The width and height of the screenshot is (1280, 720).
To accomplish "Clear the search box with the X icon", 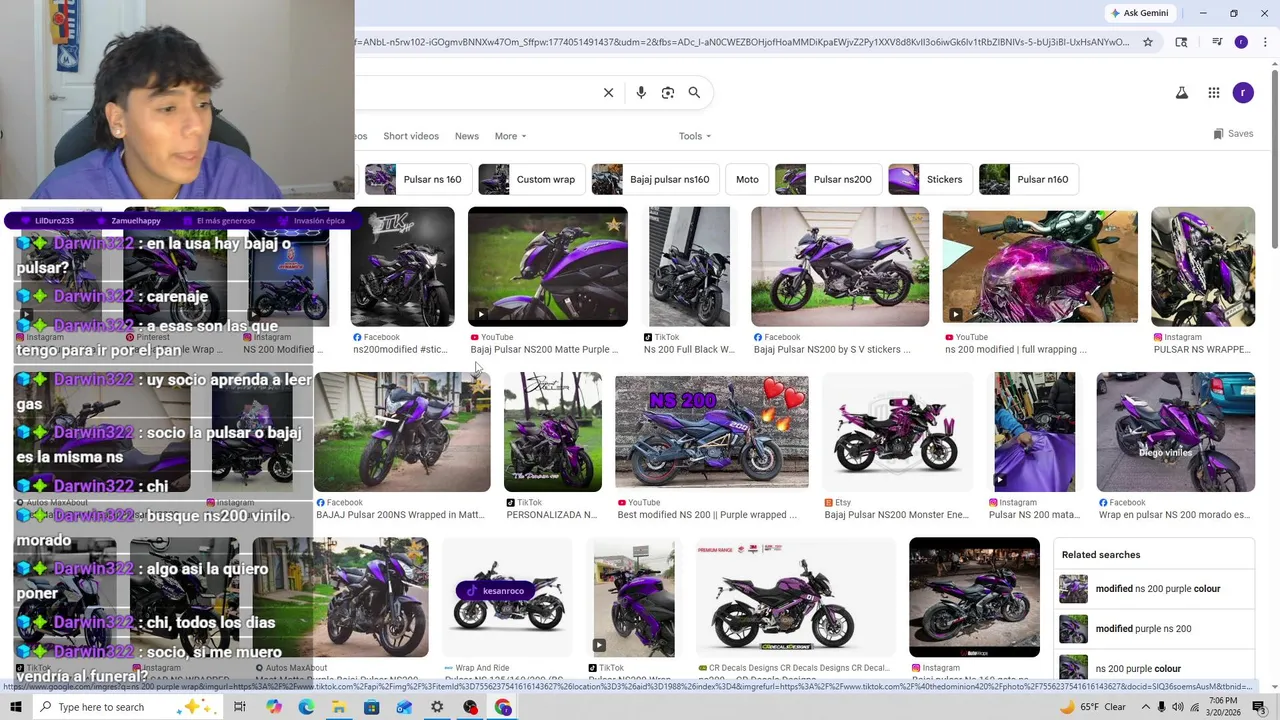I will coord(608,93).
